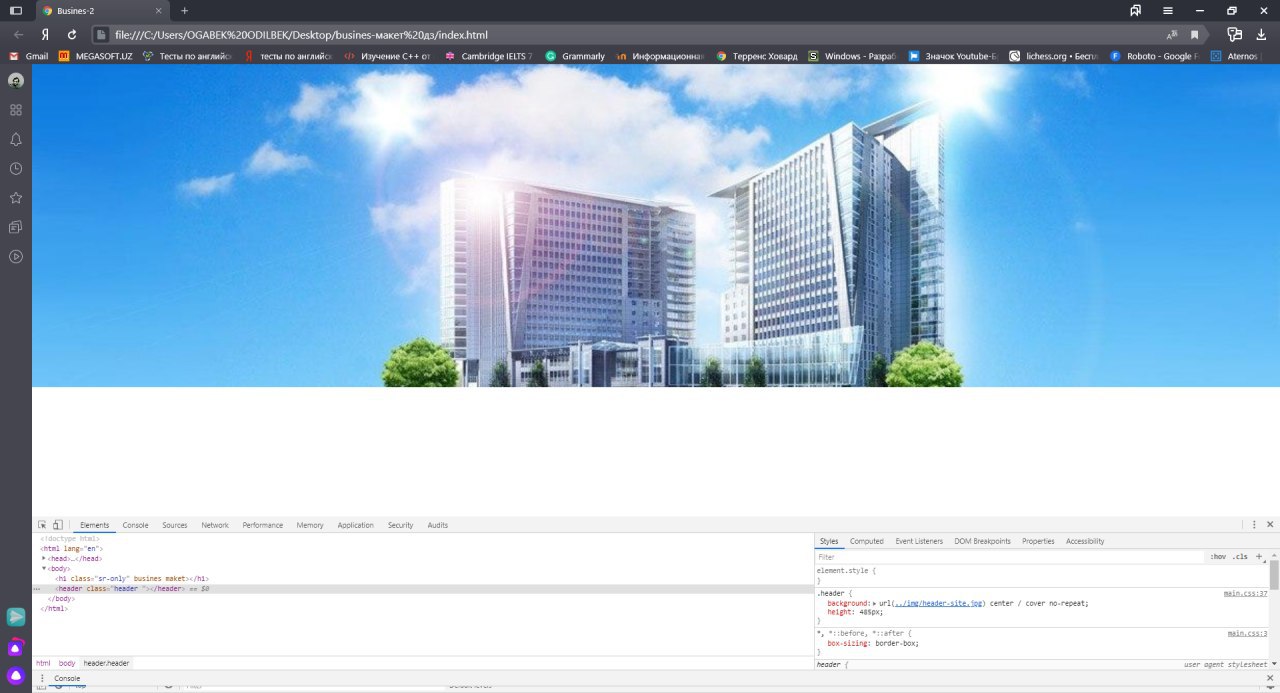Toggle the side panel icon at top-left
Screen dimensions: 1280x693
(16, 10)
